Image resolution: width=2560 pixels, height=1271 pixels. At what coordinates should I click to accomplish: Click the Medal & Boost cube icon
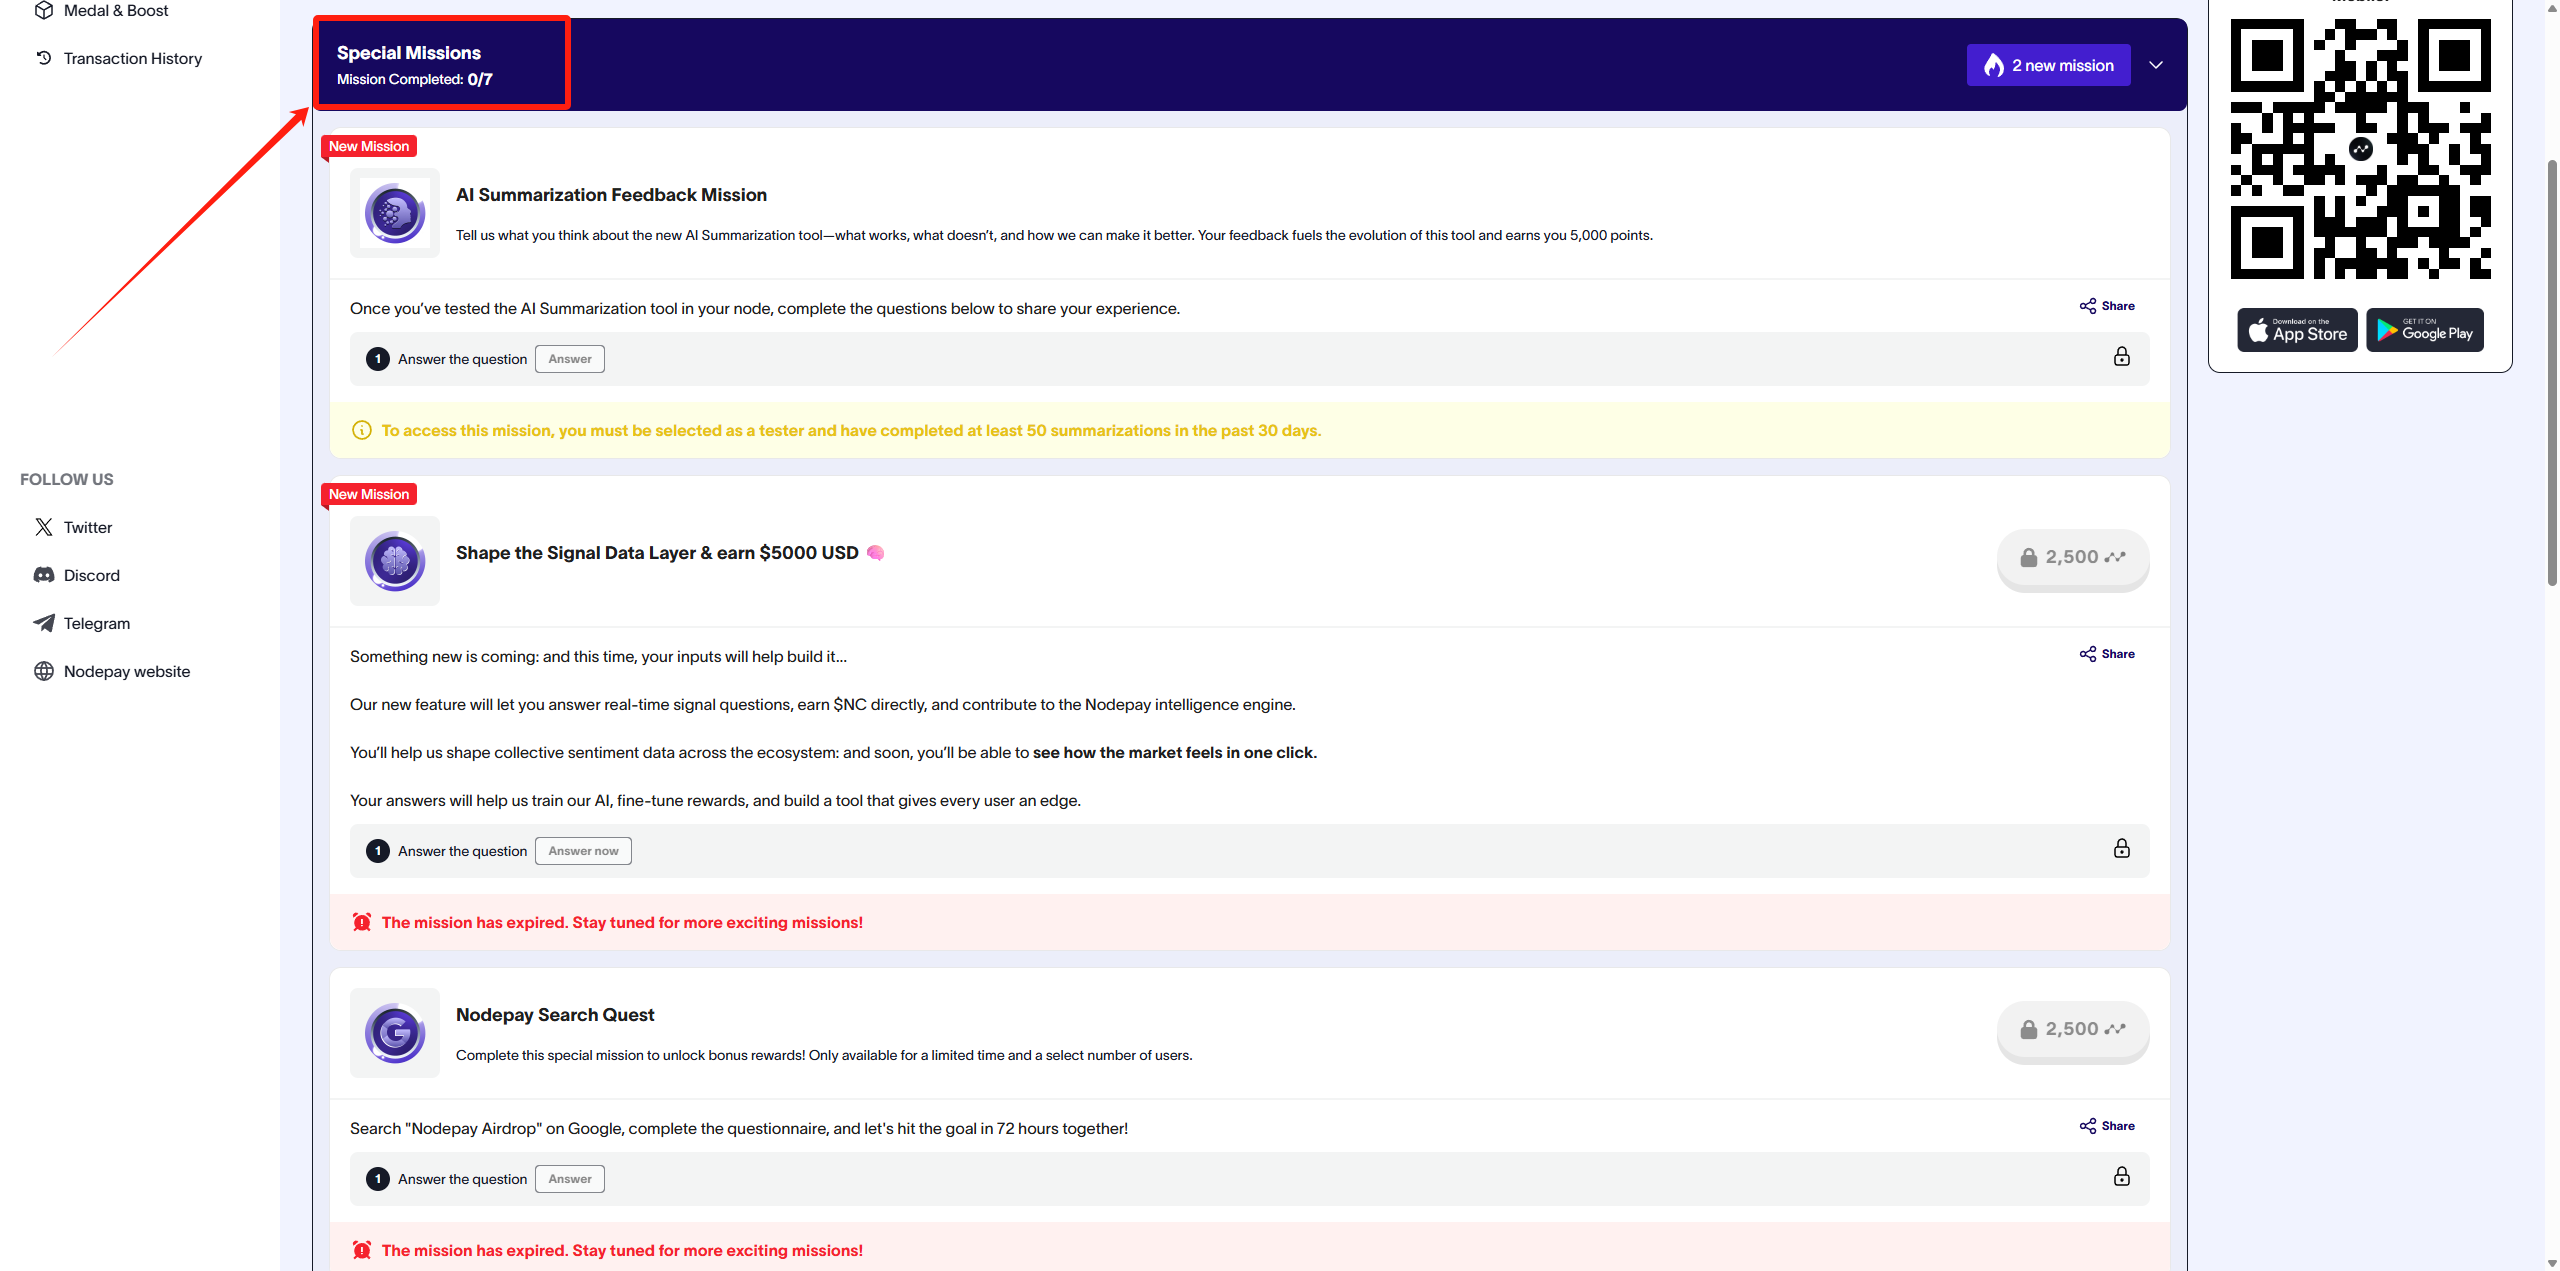click(44, 11)
